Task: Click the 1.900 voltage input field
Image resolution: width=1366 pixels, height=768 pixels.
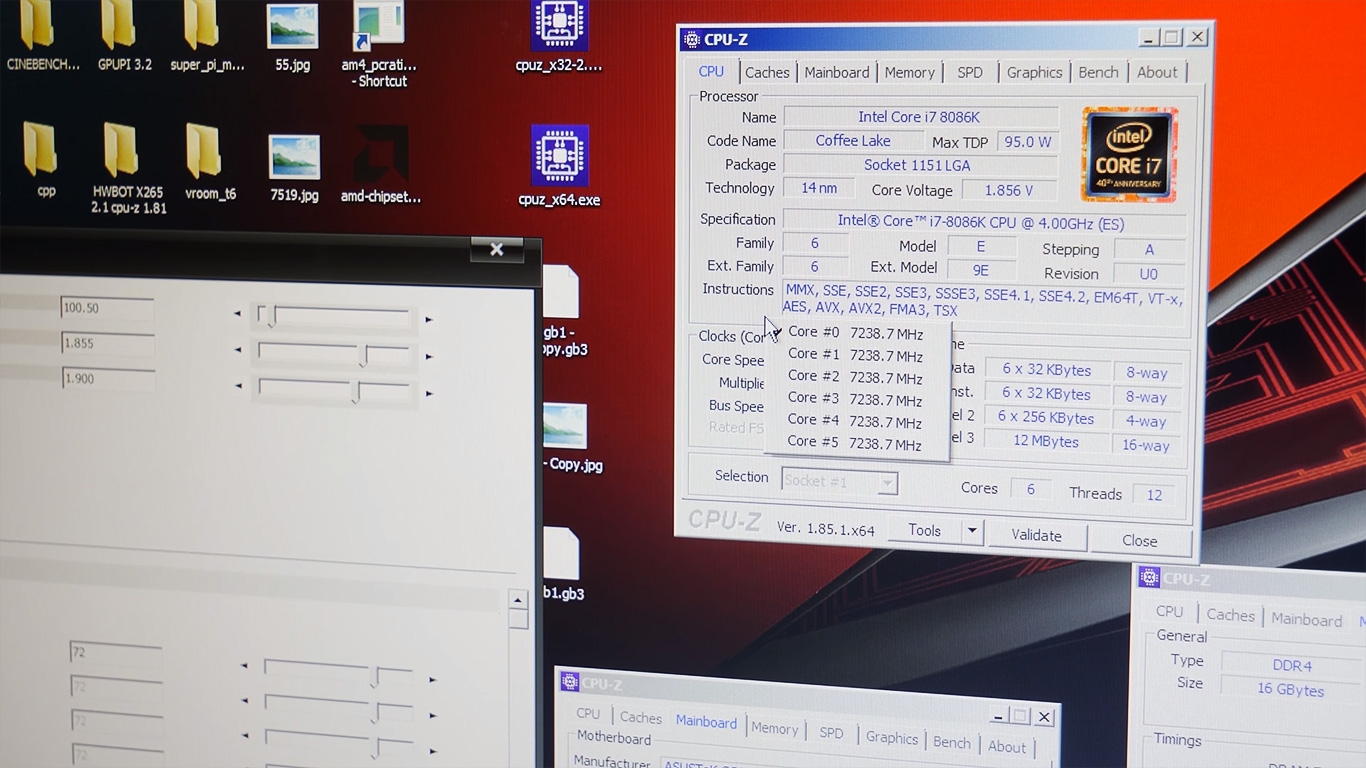Action: [107, 379]
